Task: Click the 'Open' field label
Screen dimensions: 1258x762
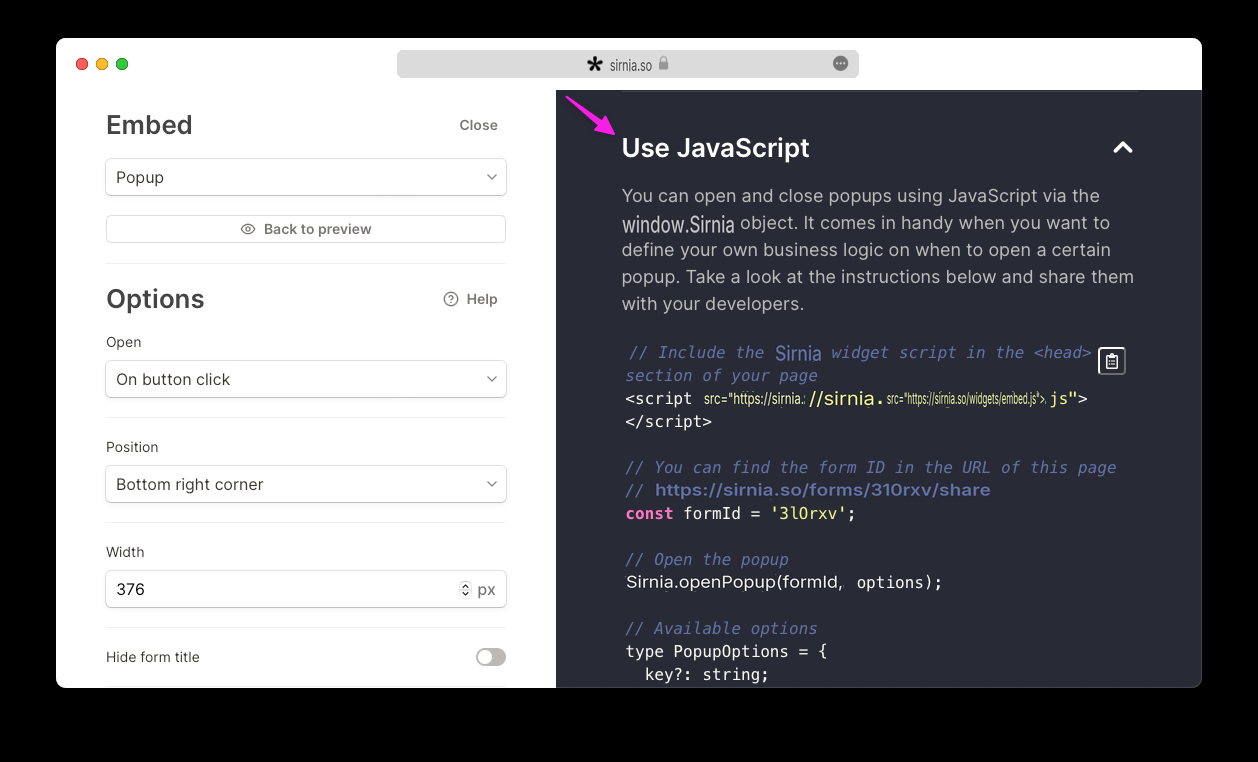Action: 124,342
